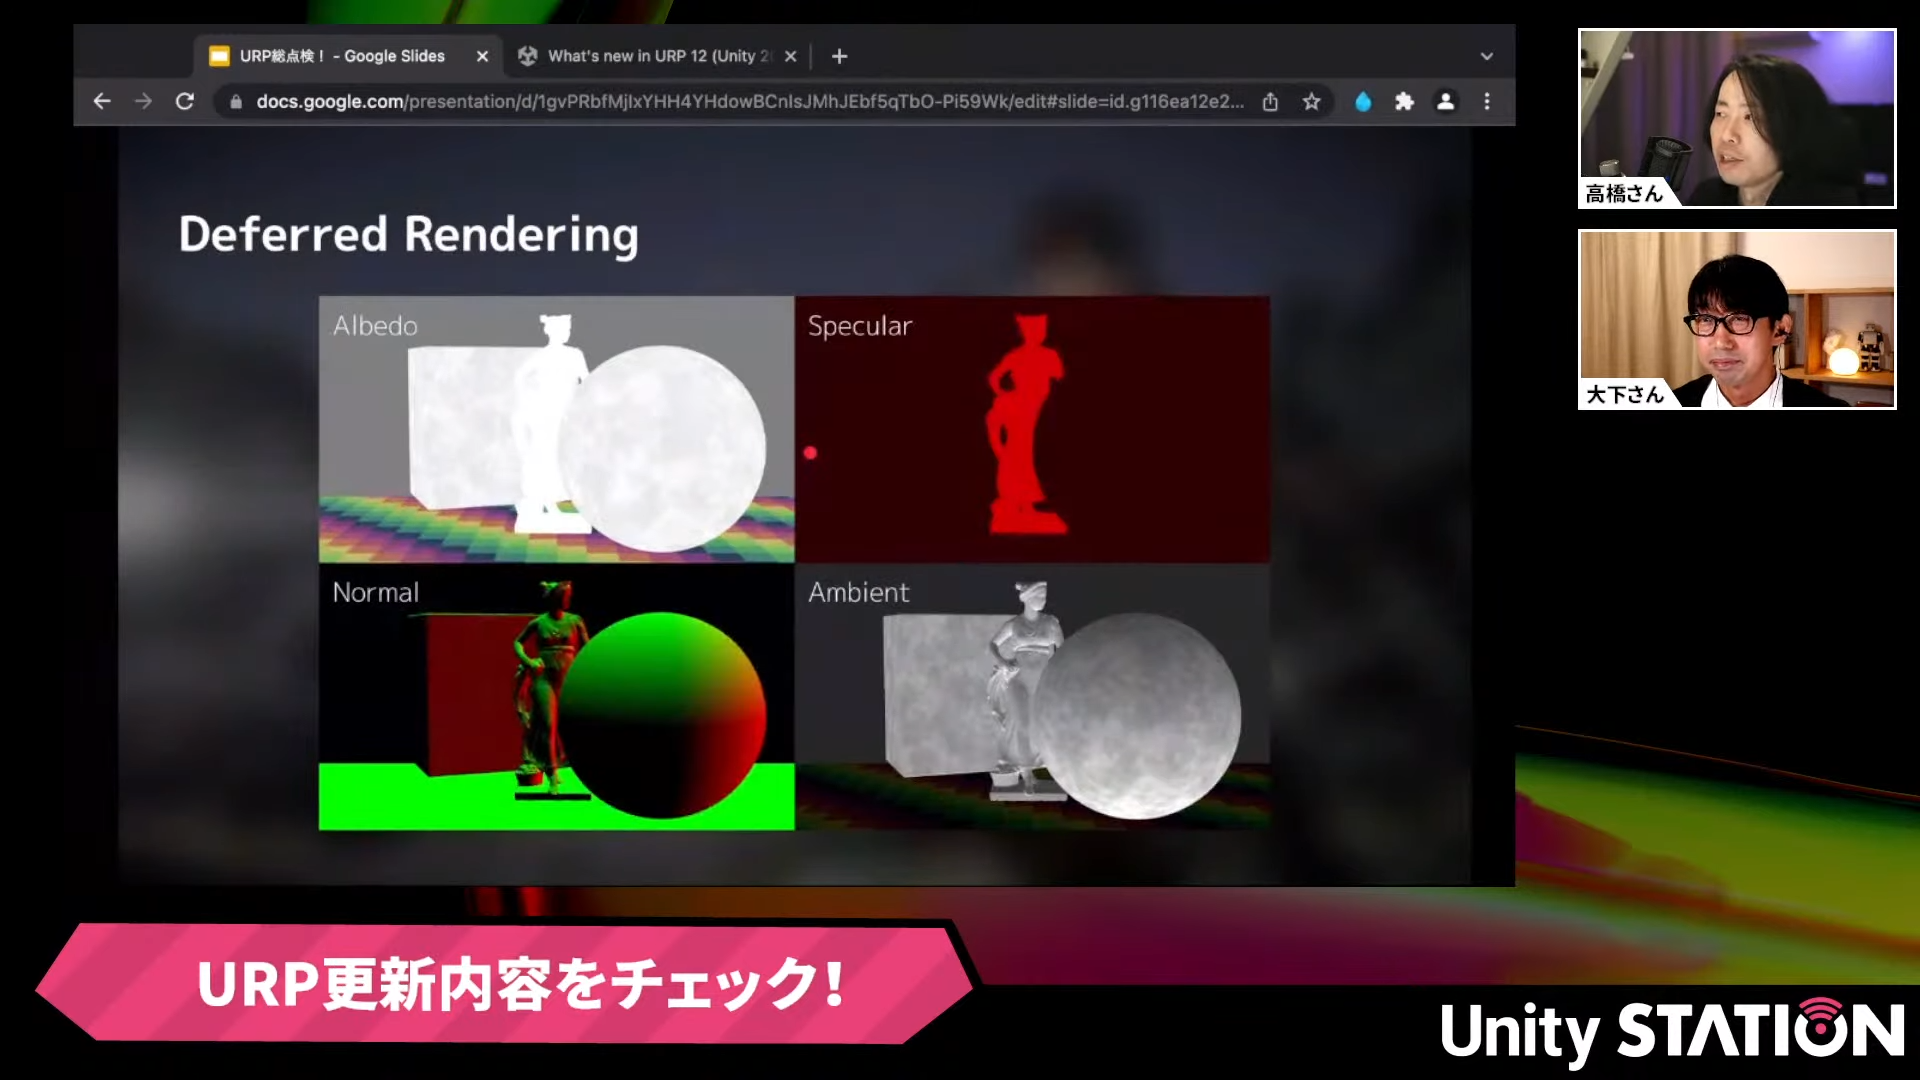
Task: Toggle the bookmark star for this page
Action: point(1311,101)
